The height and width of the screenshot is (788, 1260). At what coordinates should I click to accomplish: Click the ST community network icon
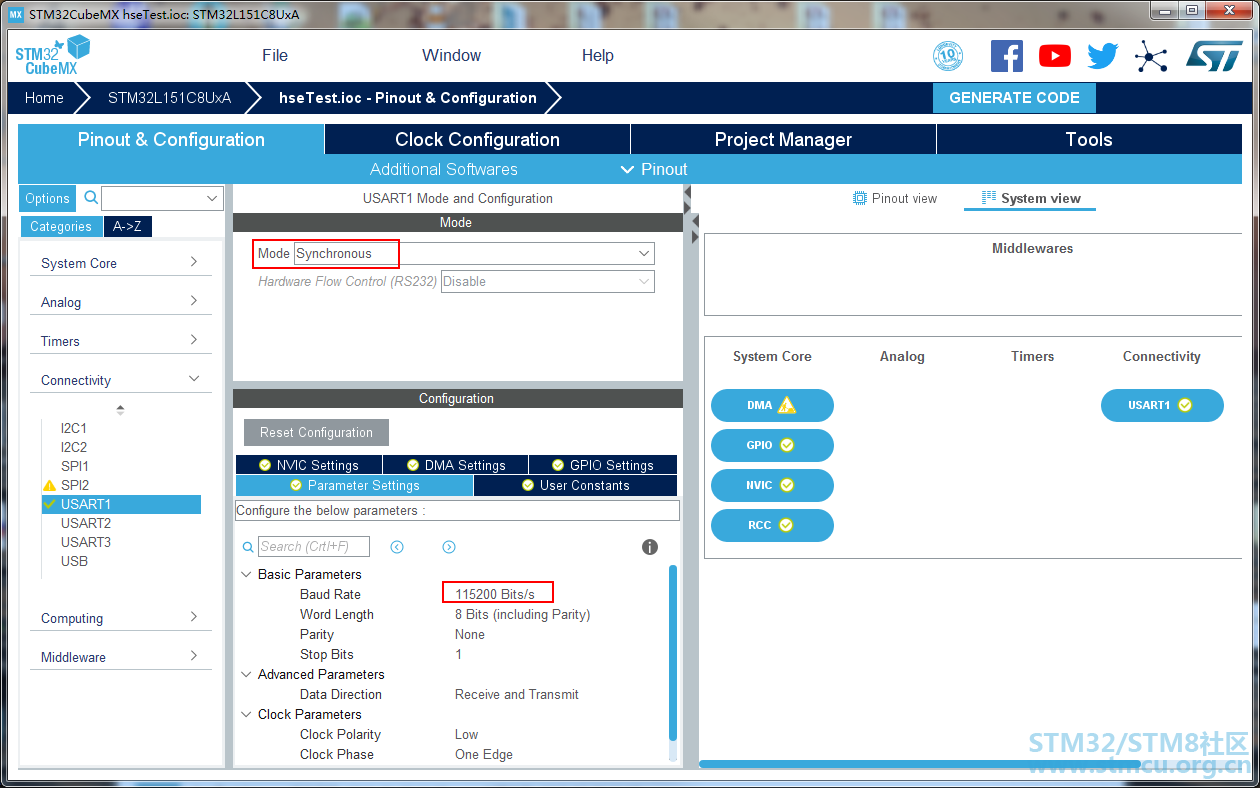[x=1151, y=56]
